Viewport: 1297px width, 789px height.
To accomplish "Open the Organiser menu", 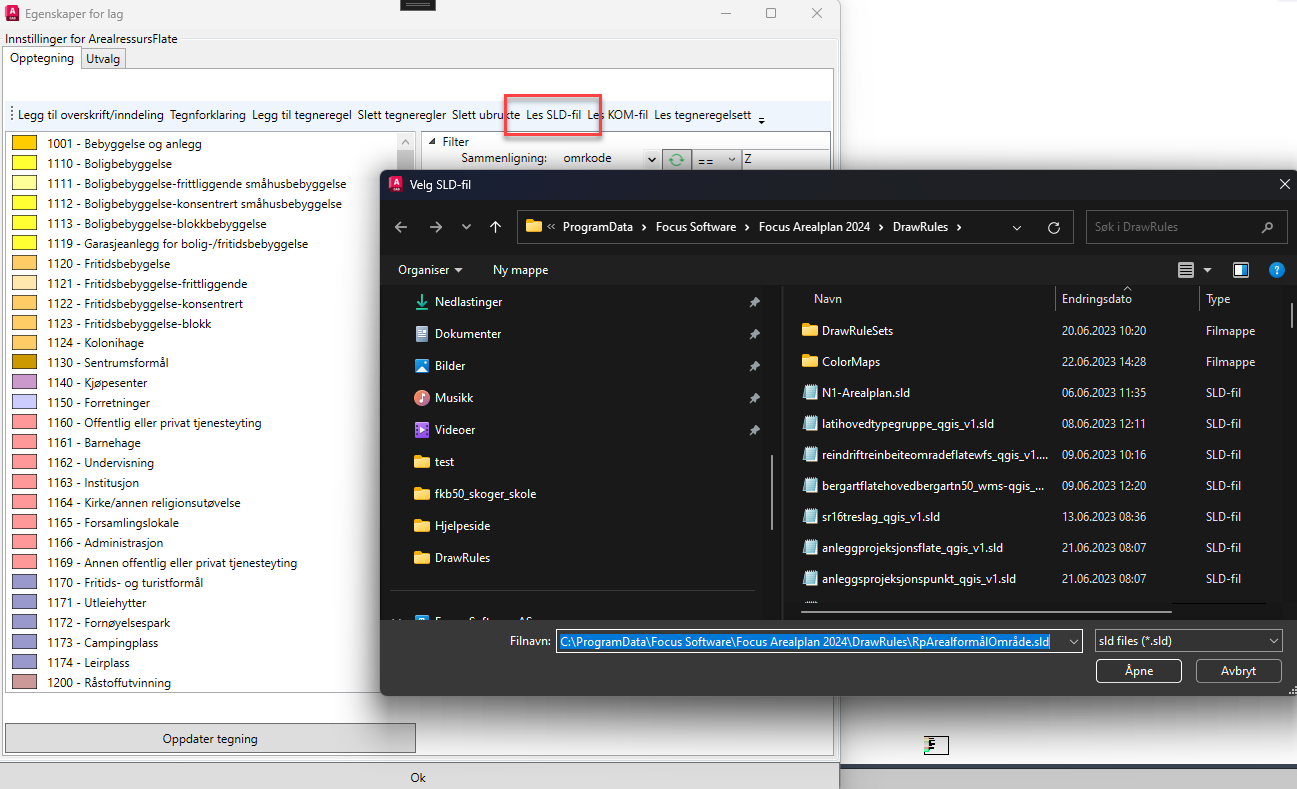I will (x=430, y=270).
